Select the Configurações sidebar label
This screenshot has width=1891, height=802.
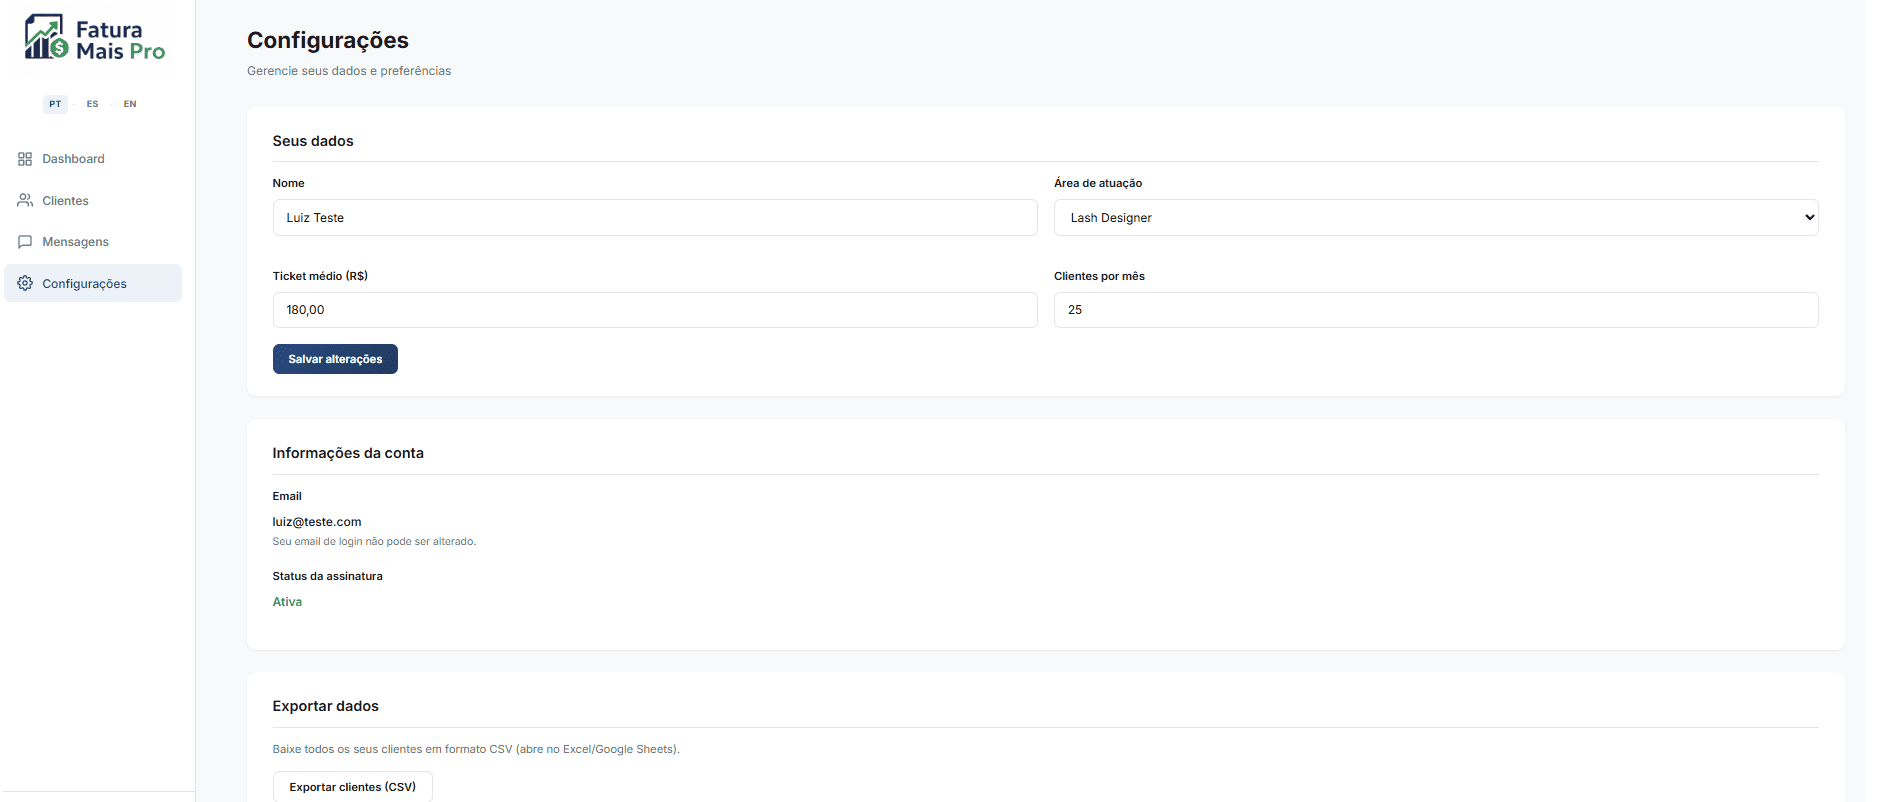coord(84,284)
